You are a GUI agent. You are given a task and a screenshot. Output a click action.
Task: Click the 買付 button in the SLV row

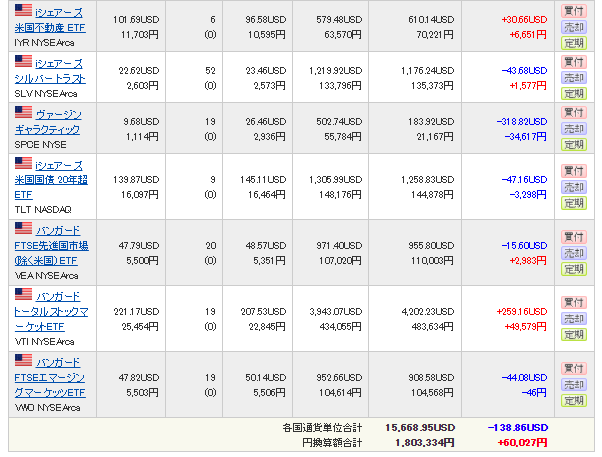(574, 62)
